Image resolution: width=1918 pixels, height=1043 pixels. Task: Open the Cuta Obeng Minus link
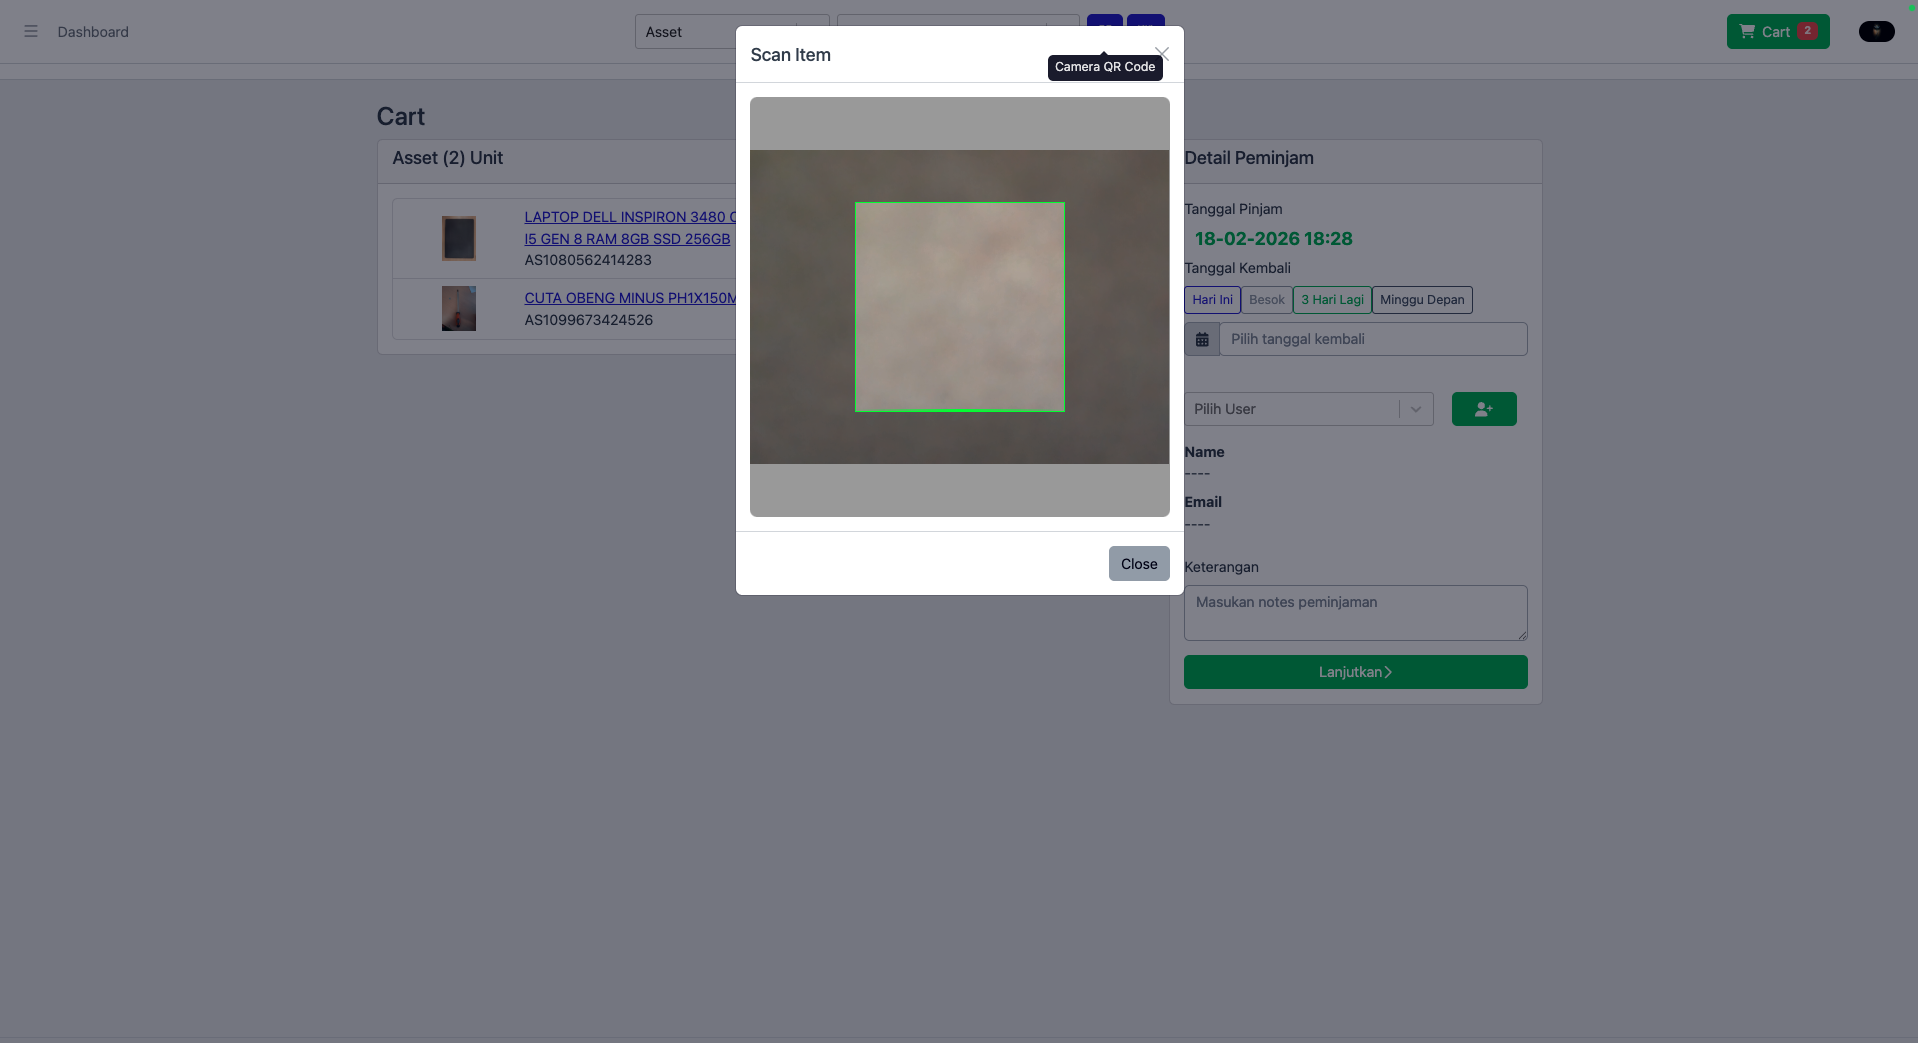click(x=630, y=298)
